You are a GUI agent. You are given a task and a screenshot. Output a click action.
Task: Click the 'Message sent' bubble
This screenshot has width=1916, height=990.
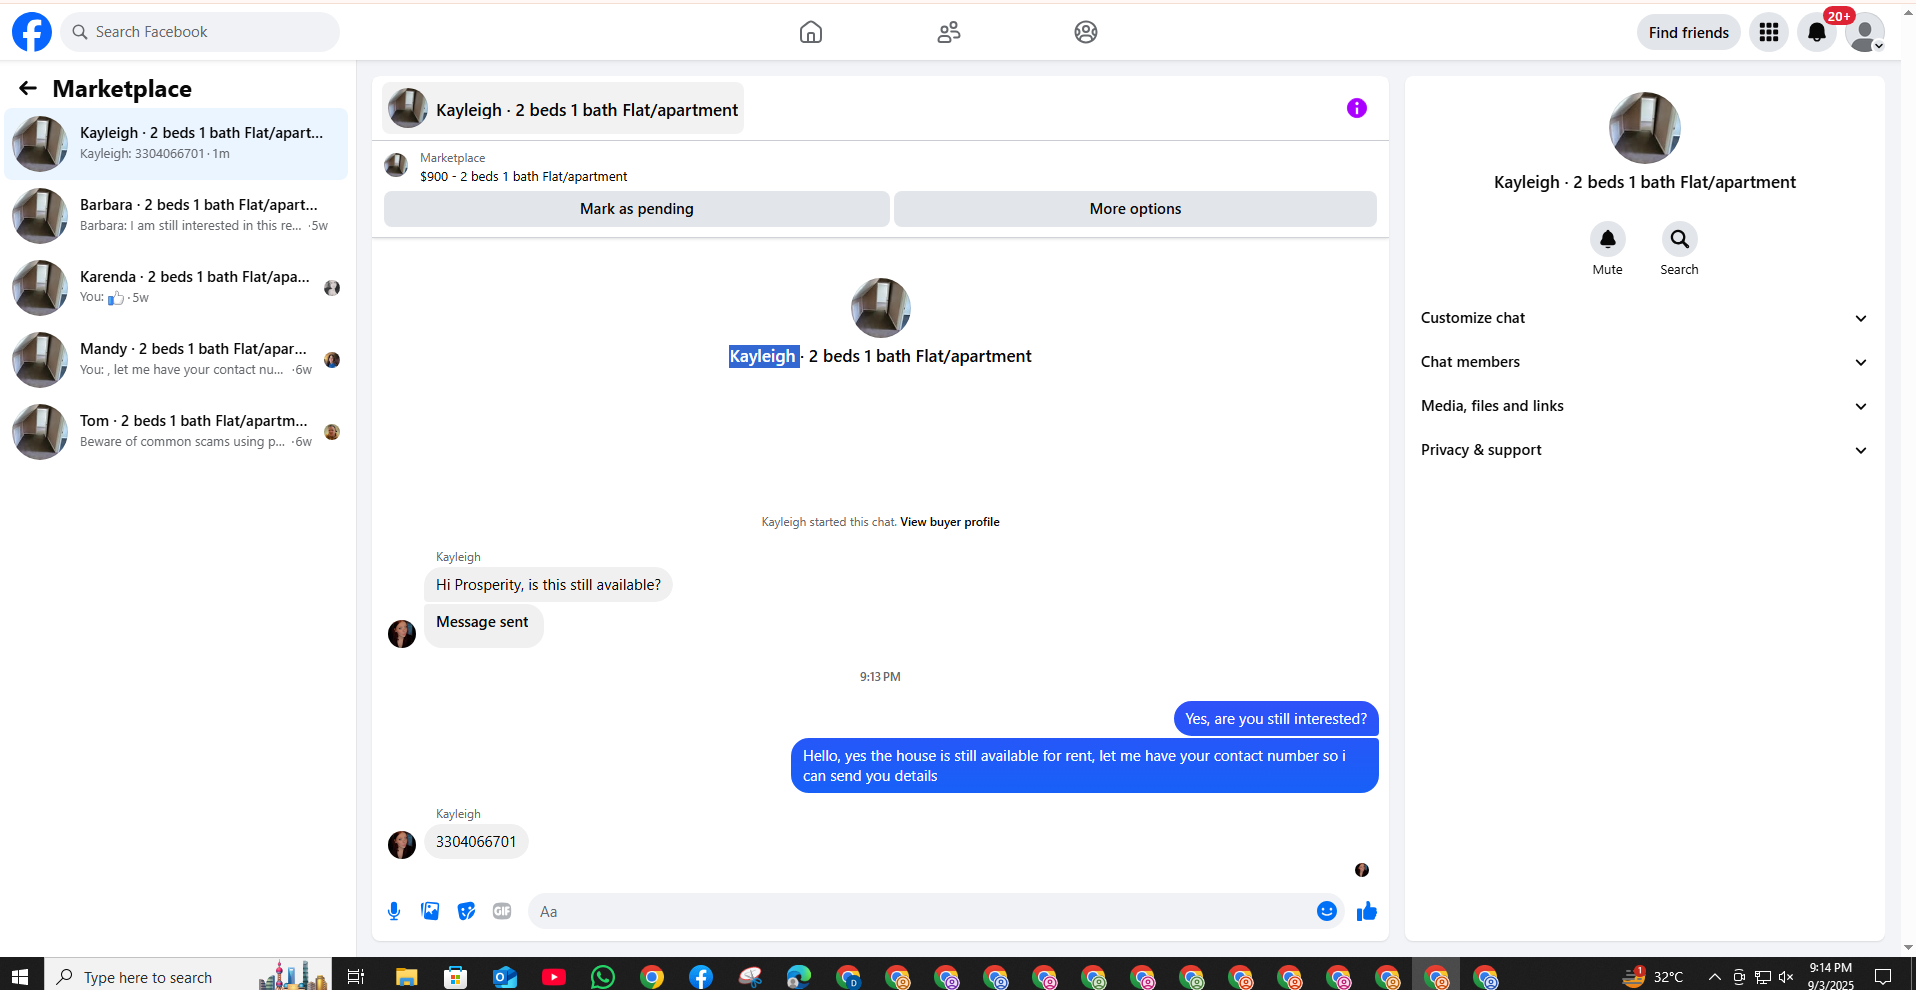coord(483,625)
